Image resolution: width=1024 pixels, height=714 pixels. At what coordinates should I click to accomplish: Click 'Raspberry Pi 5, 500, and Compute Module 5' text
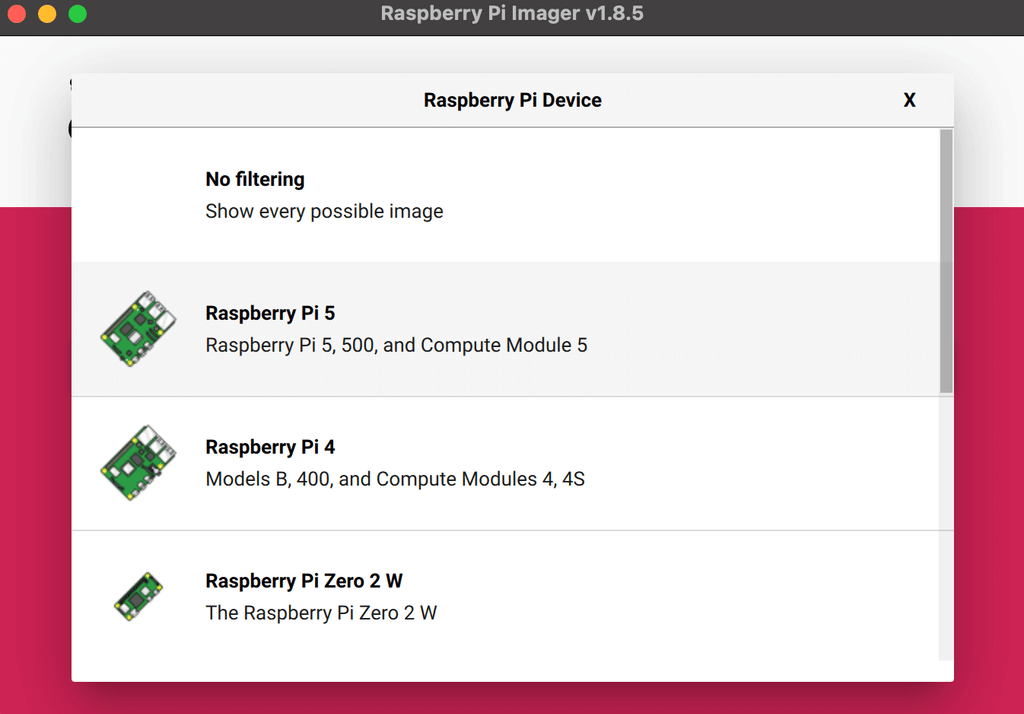(396, 345)
